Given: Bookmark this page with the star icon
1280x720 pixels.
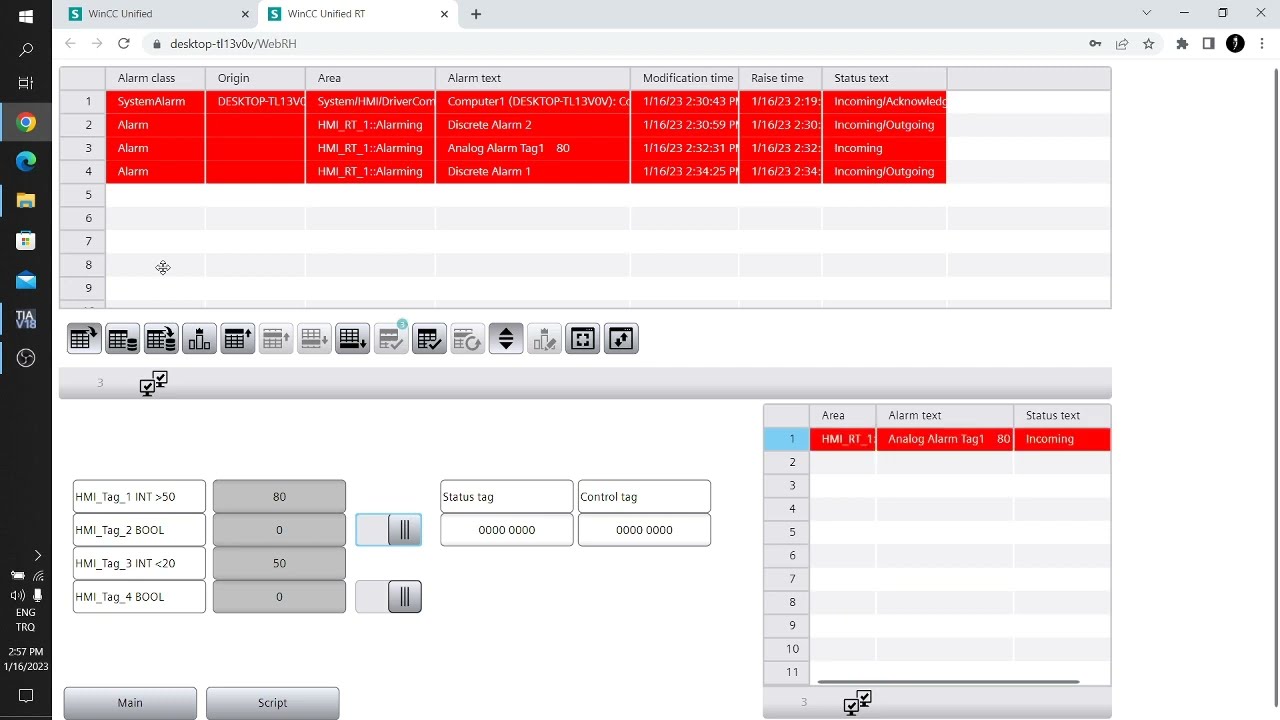Looking at the screenshot, I should coord(1149,44).
